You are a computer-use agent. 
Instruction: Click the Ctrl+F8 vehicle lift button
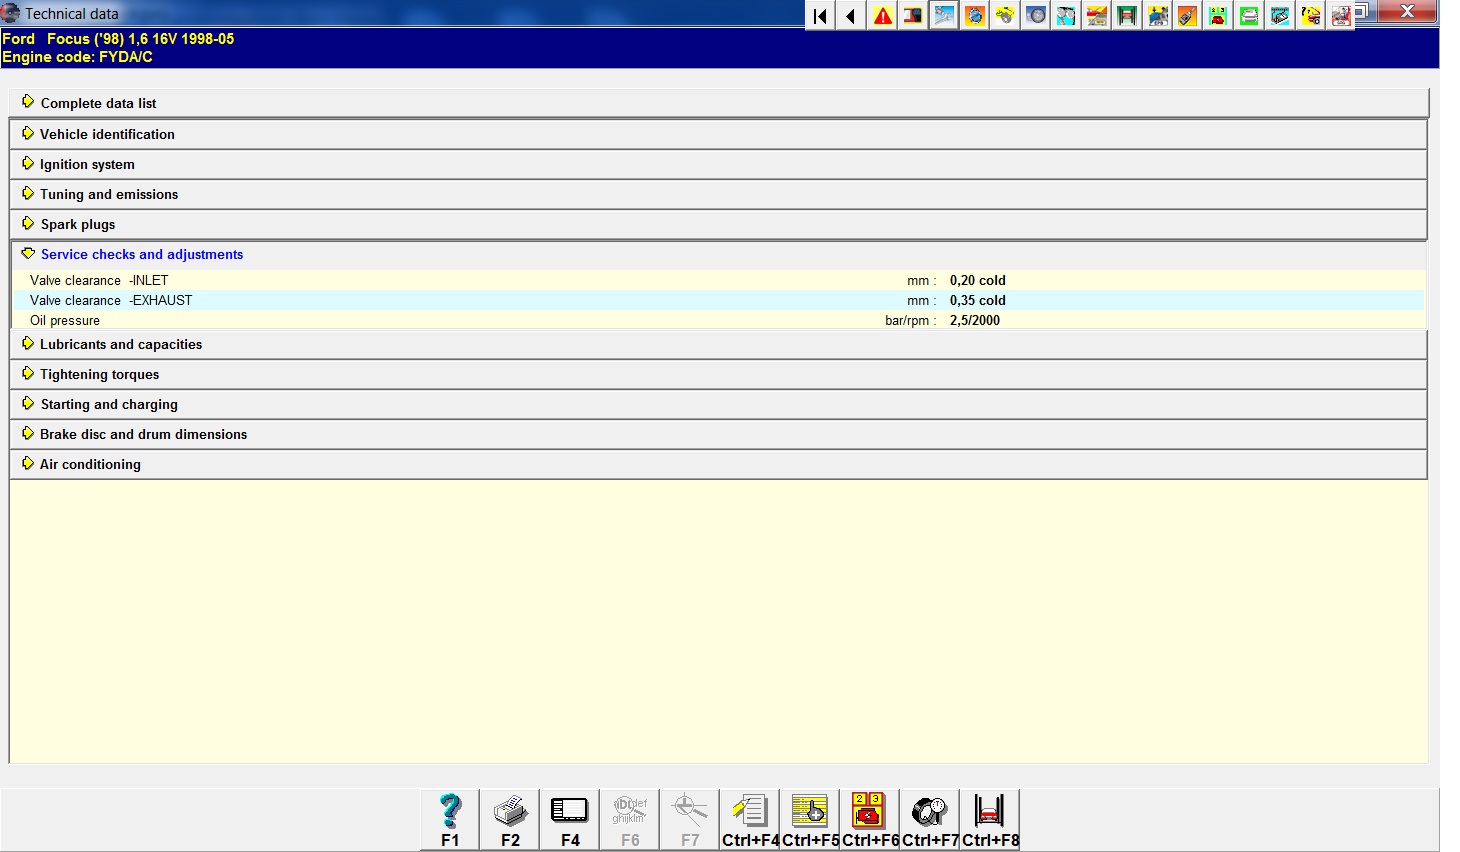click(x=990, y=819)
